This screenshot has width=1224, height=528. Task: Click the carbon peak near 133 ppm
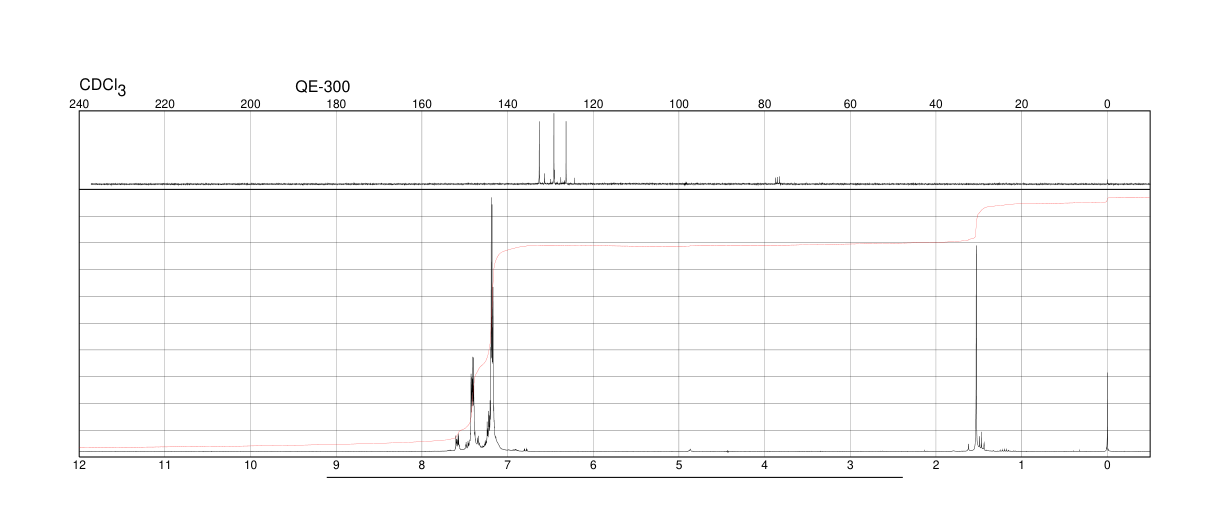pos(539,152)
